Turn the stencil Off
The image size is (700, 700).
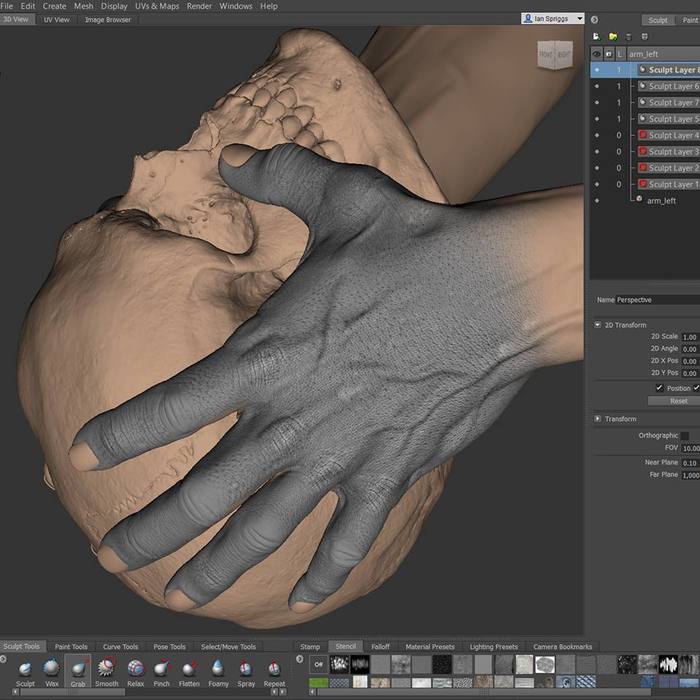tap(318, 664)
